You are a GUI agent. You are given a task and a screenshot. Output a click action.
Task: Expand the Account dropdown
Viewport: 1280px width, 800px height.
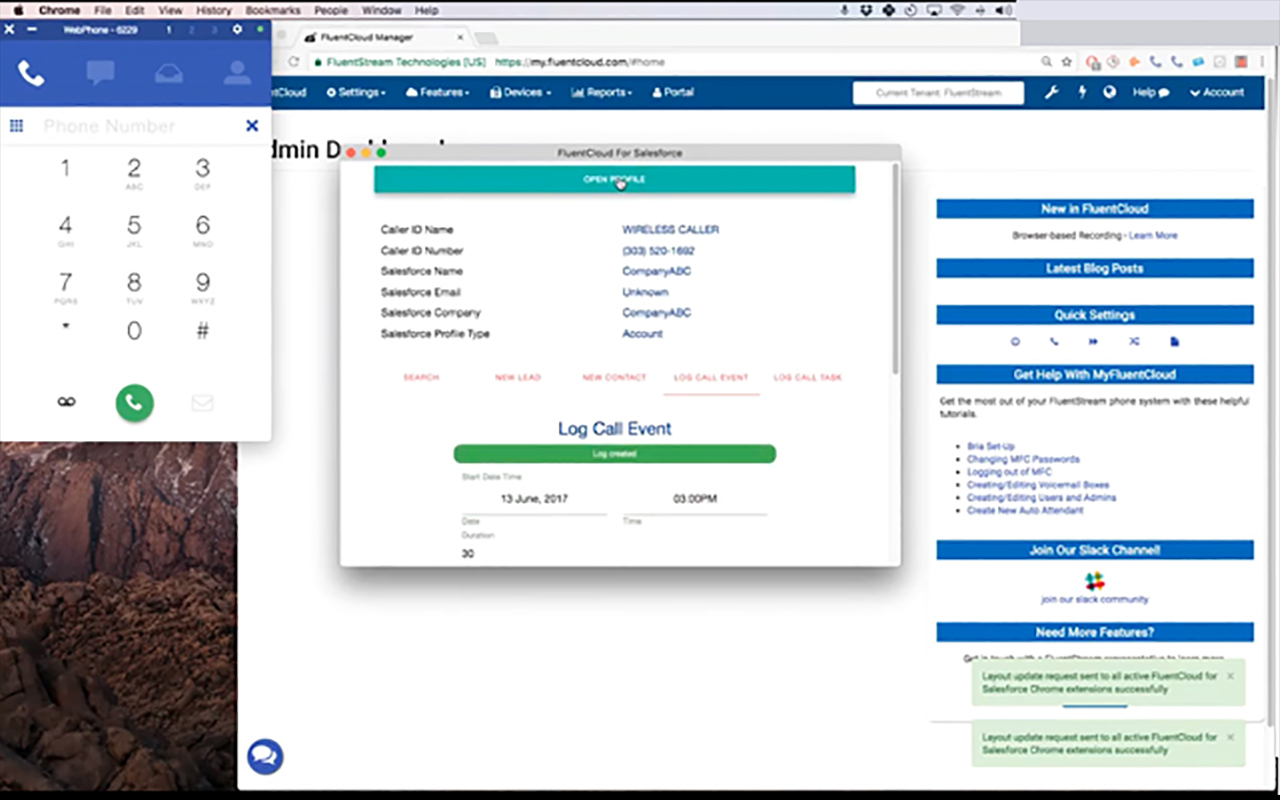pyautogui.click(x=1217, y=92)
